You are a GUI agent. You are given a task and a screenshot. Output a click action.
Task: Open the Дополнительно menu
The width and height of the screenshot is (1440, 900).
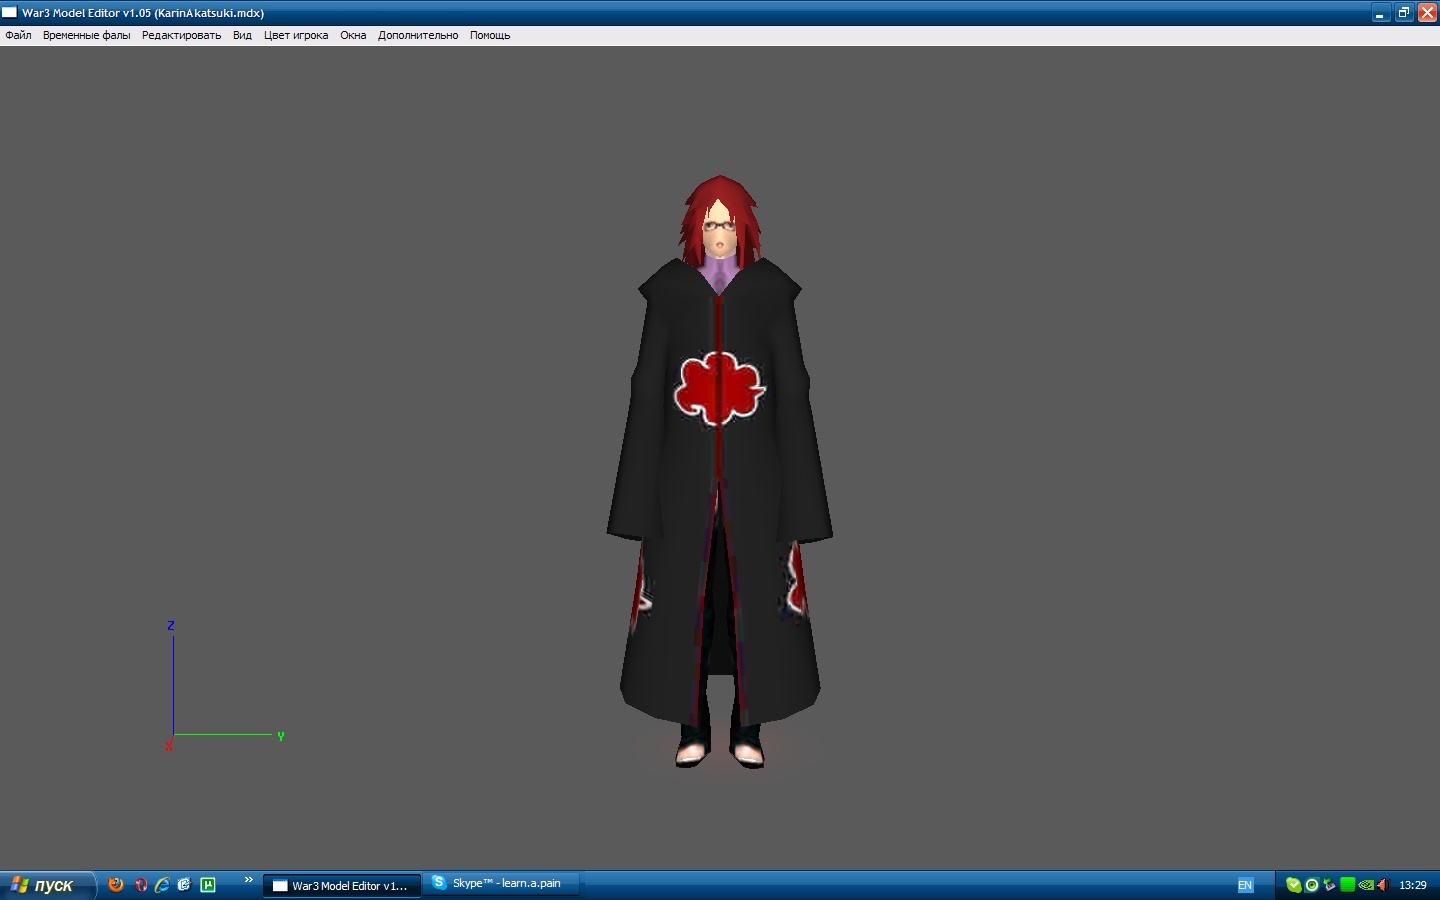tap(418, 35)
